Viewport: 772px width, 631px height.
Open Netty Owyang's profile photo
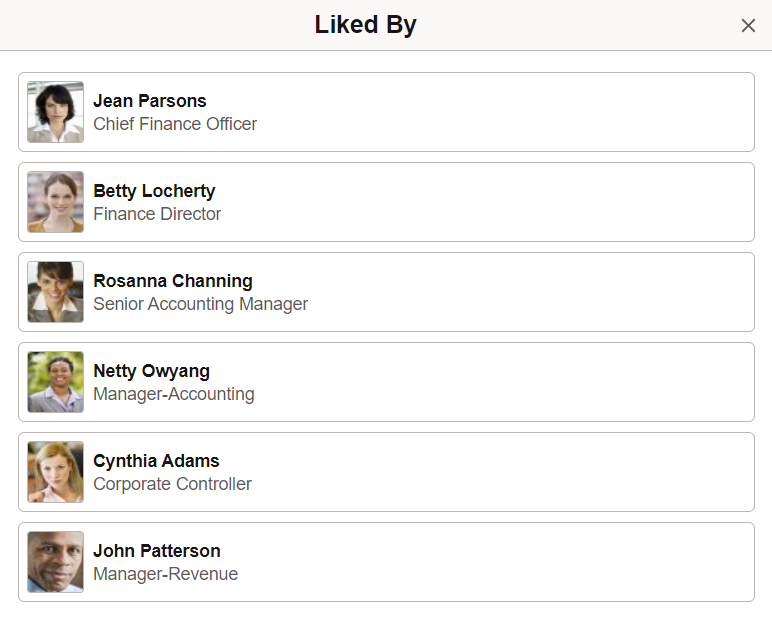pyautogui.click(x=56, y=382)
